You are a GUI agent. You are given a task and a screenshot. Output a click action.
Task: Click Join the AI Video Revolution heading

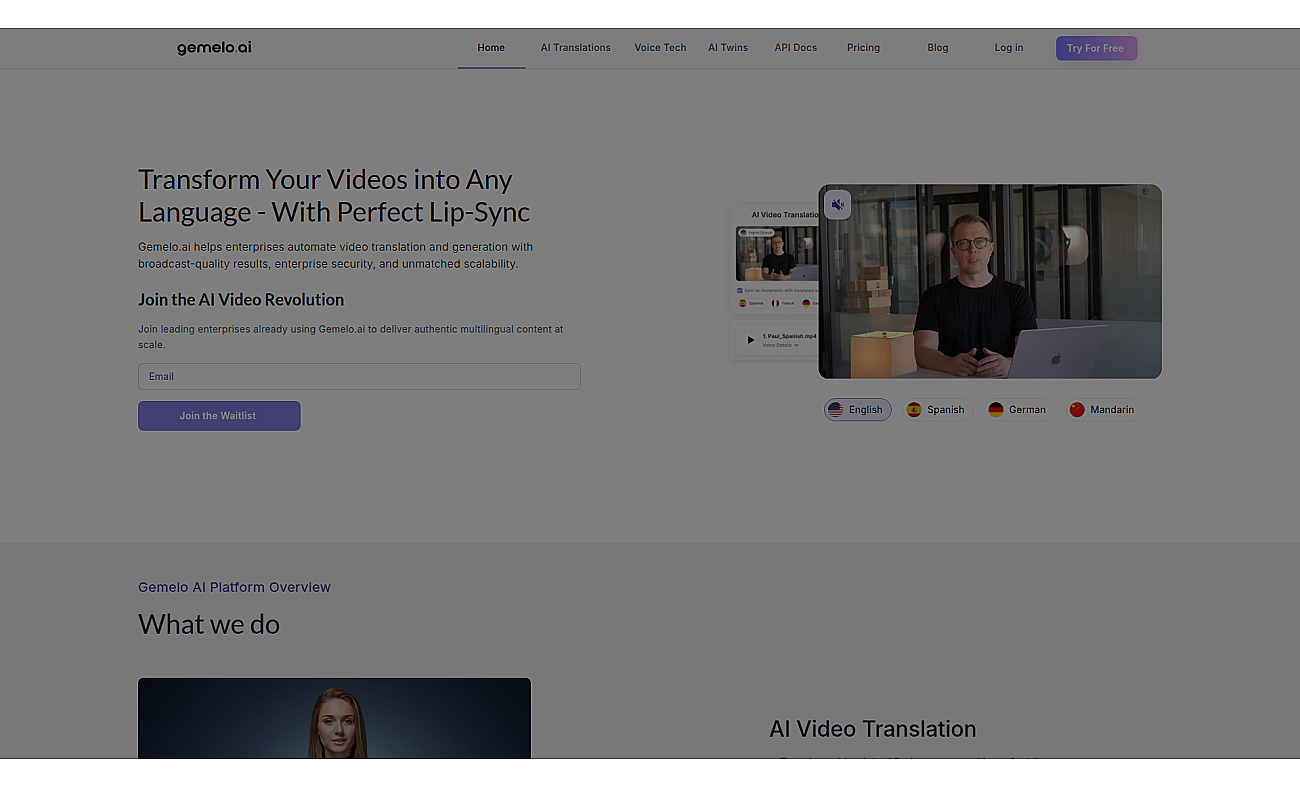click(x=241, y=300)
